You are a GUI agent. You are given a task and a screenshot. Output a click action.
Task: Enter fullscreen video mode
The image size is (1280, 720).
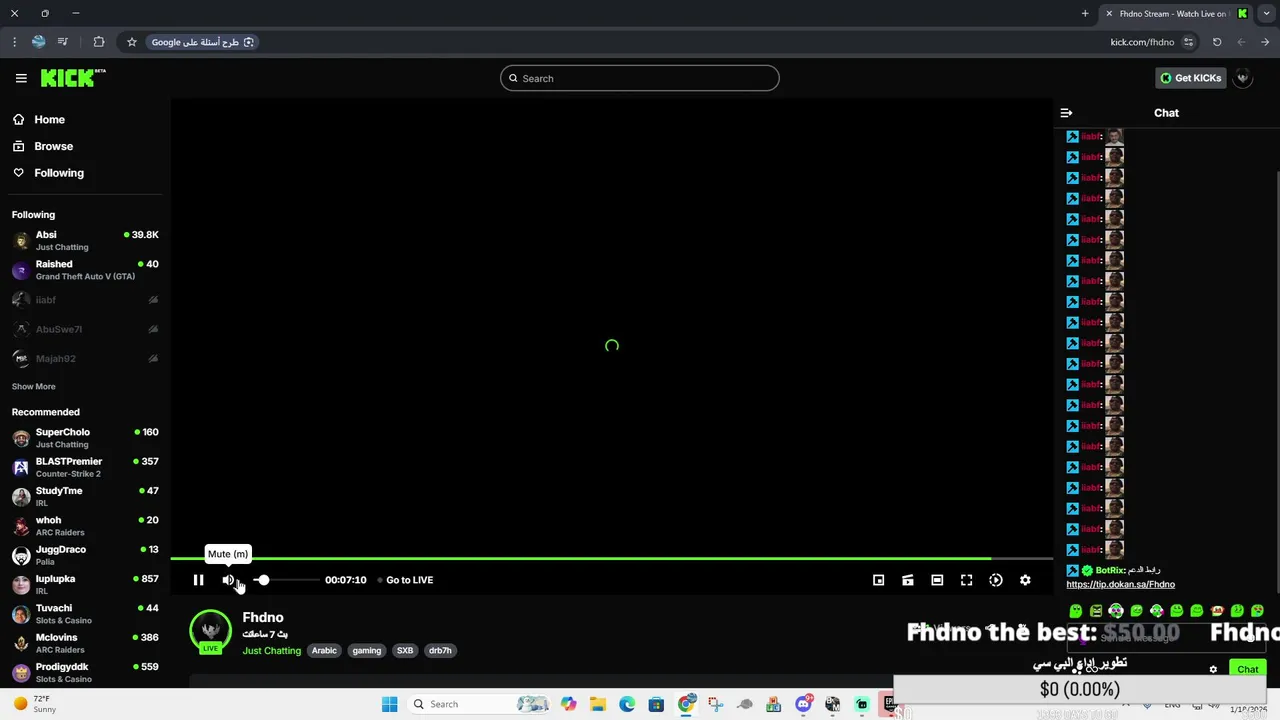coord(966,580)
